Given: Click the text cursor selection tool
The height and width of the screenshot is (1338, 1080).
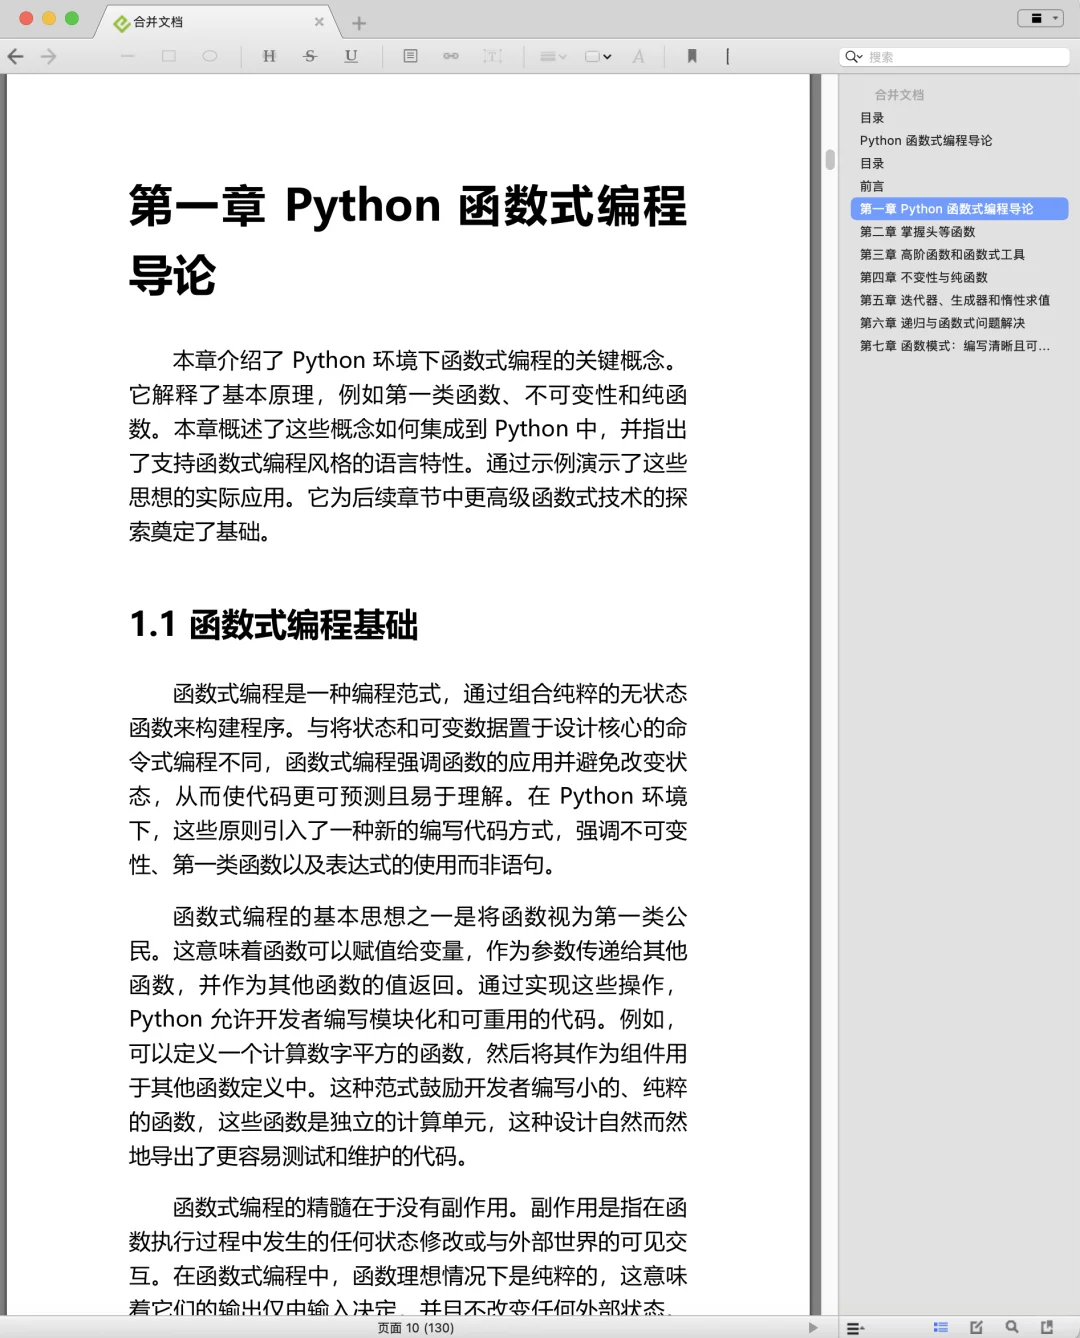Looking at the screenshot, I should point(728,56).
